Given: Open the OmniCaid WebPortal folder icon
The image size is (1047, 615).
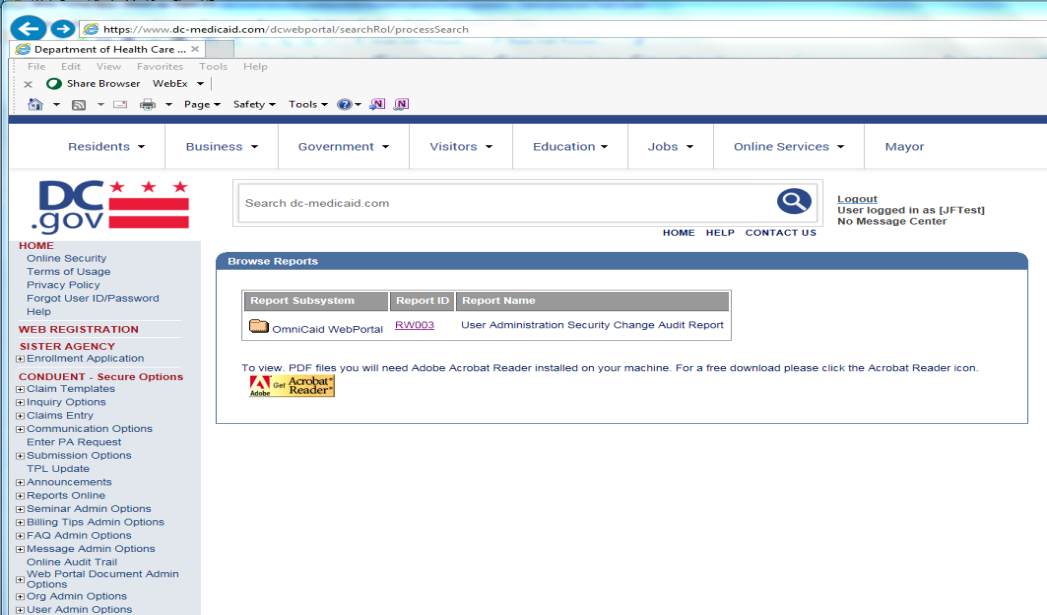Looking at the screenshot, I should pyautogui.click(x=259, y=326).
